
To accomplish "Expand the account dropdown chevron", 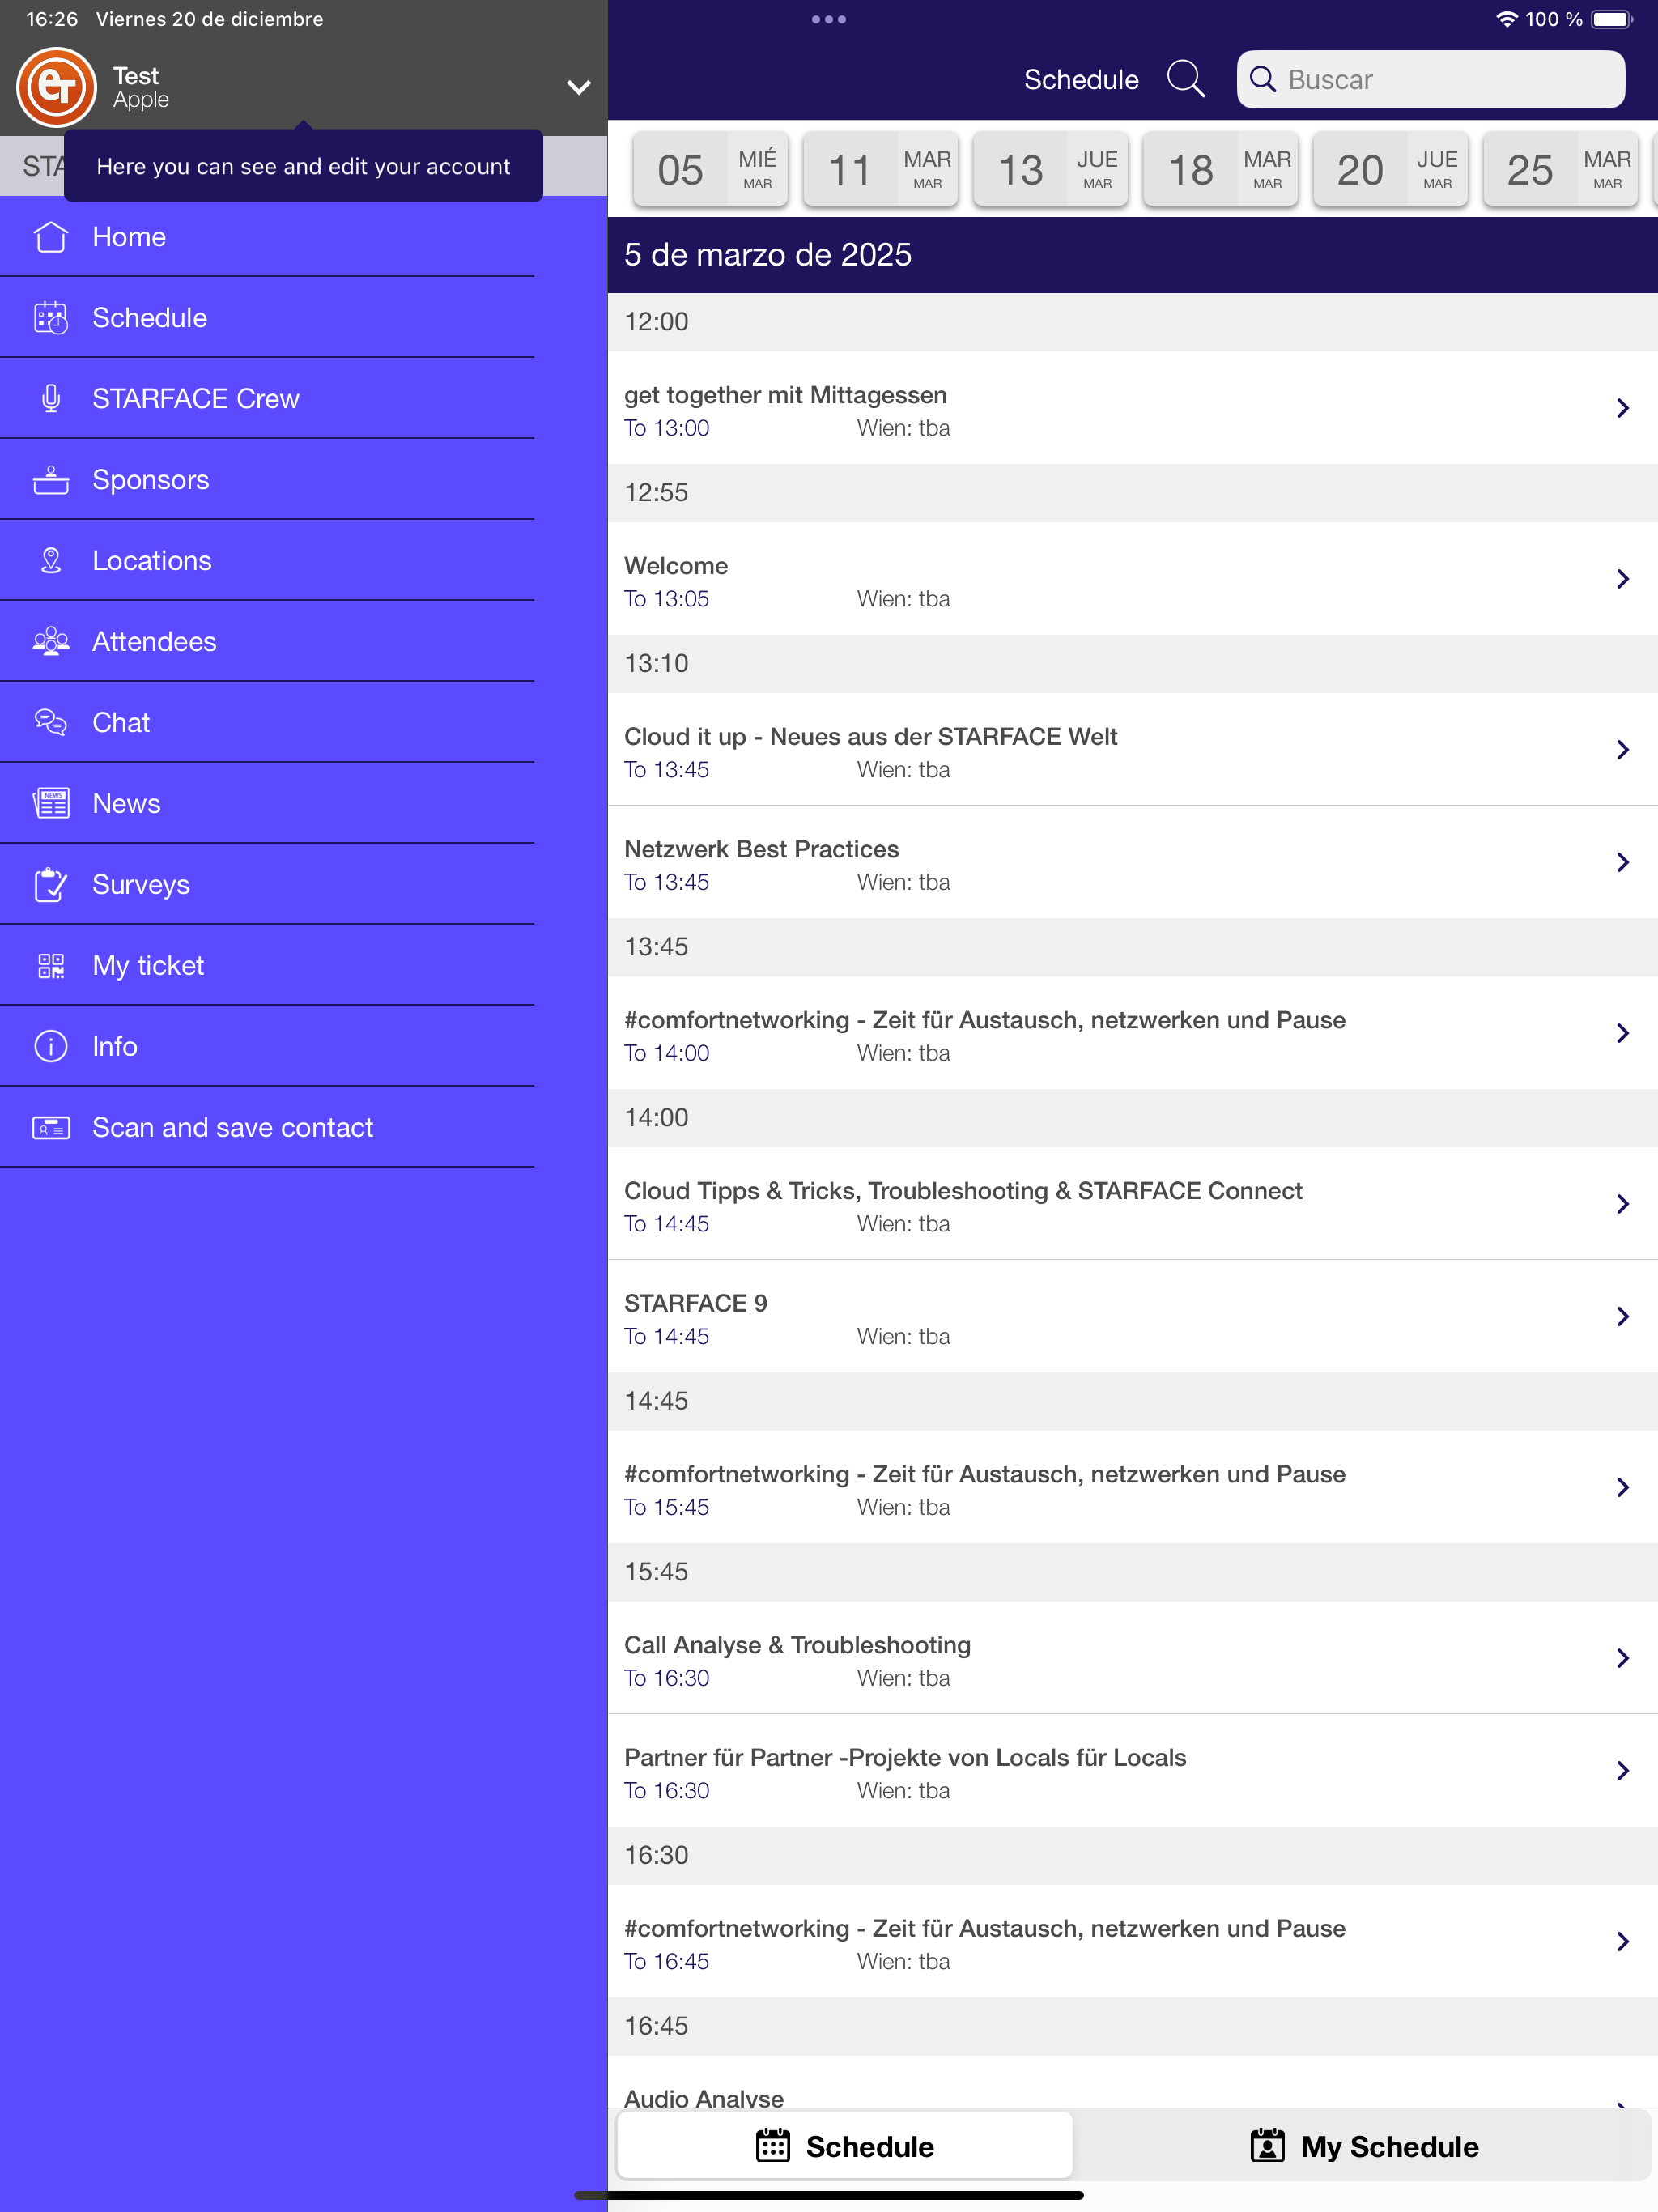I will click(578, 87).
